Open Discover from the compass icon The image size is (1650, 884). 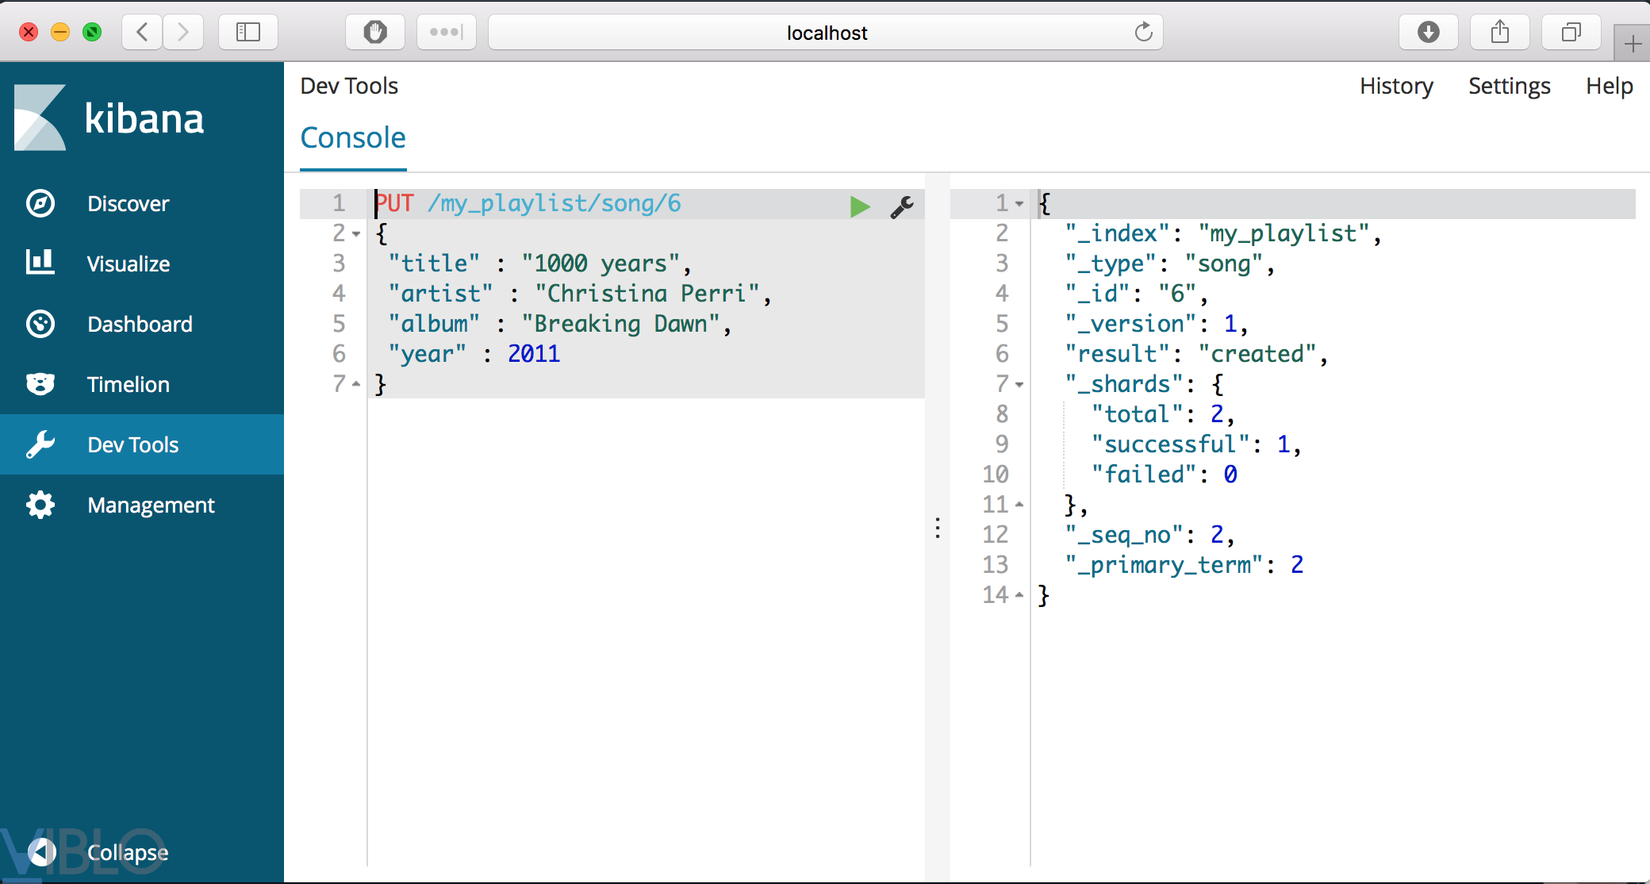(40, 203)
